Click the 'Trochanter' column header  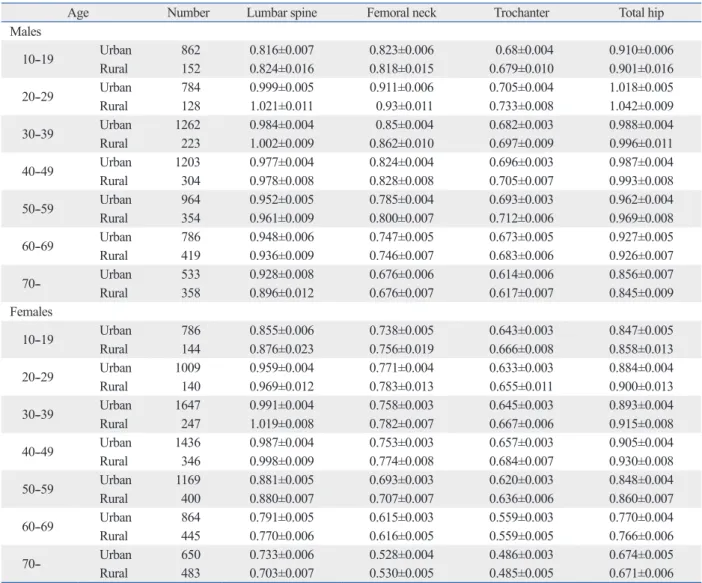521,13
